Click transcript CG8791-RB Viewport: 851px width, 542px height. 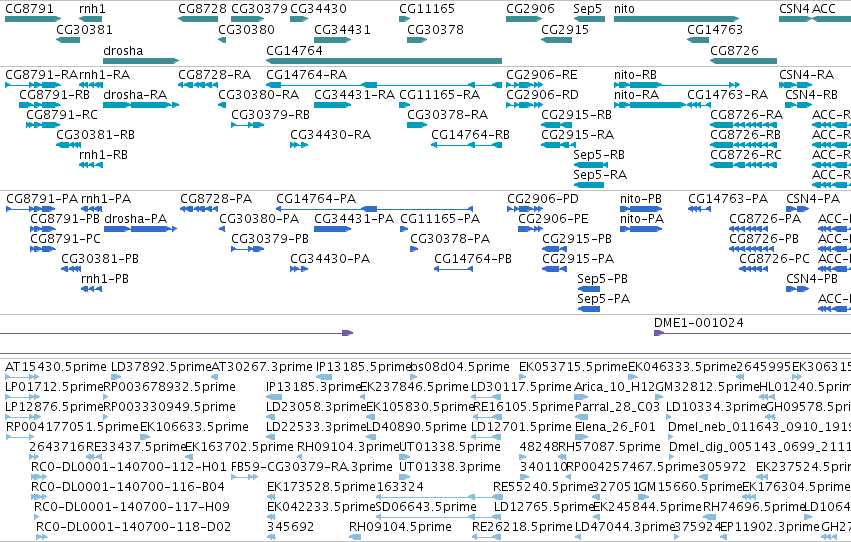pos(54,95)
